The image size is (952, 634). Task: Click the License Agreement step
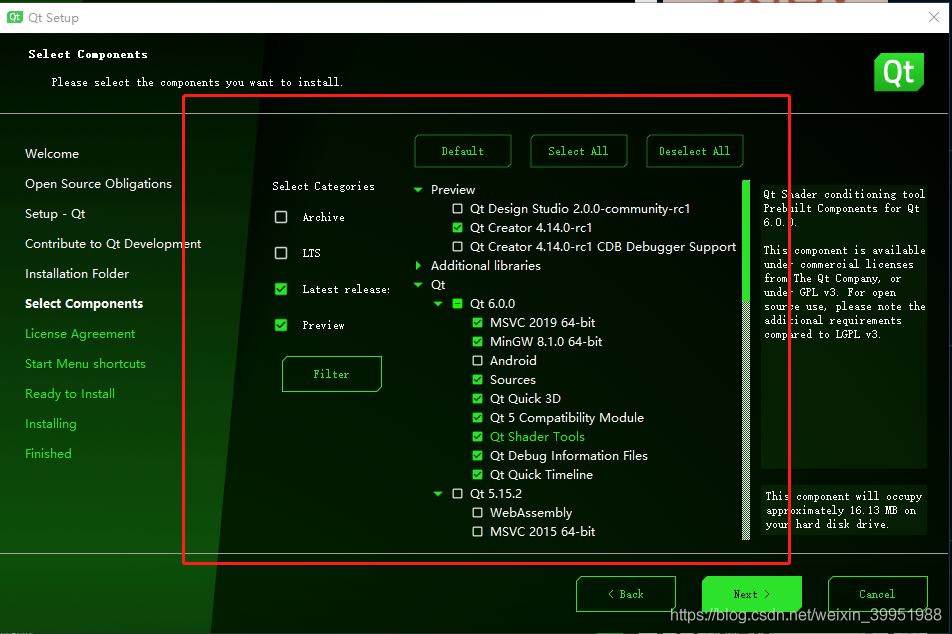tap(80, 333)
